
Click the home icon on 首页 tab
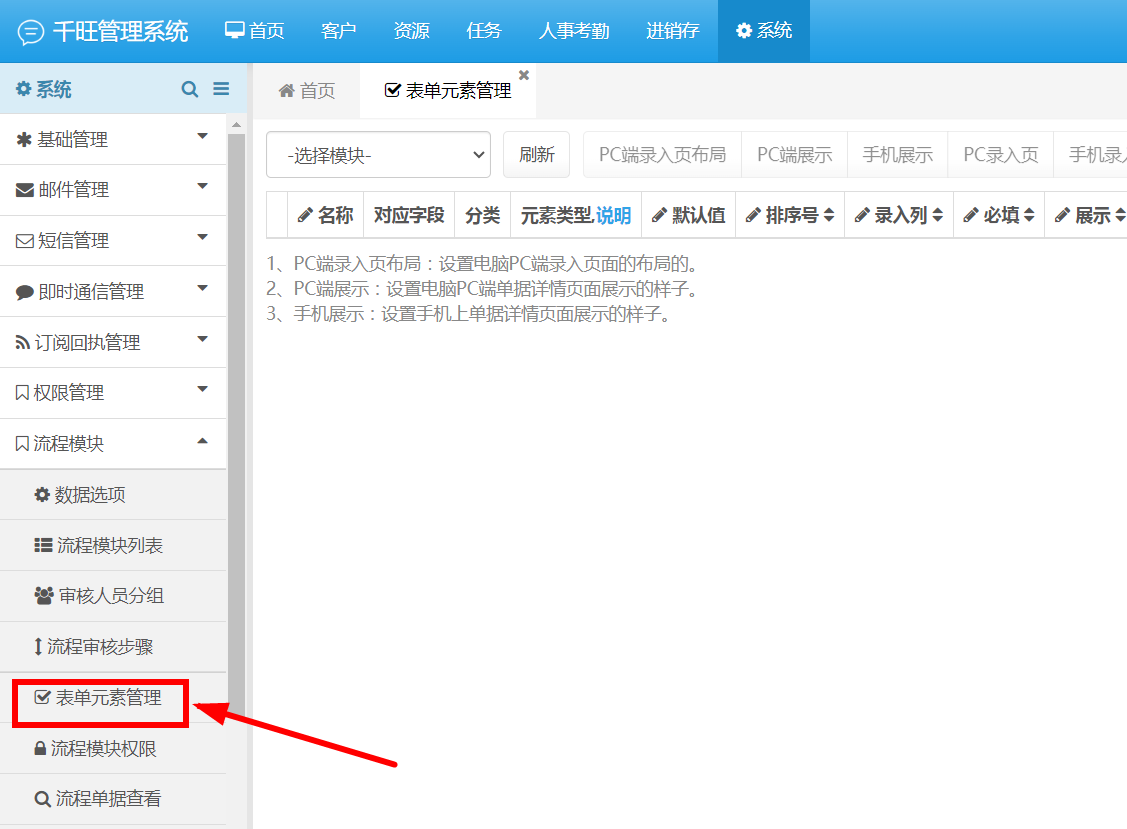click(x=287, y=91)
